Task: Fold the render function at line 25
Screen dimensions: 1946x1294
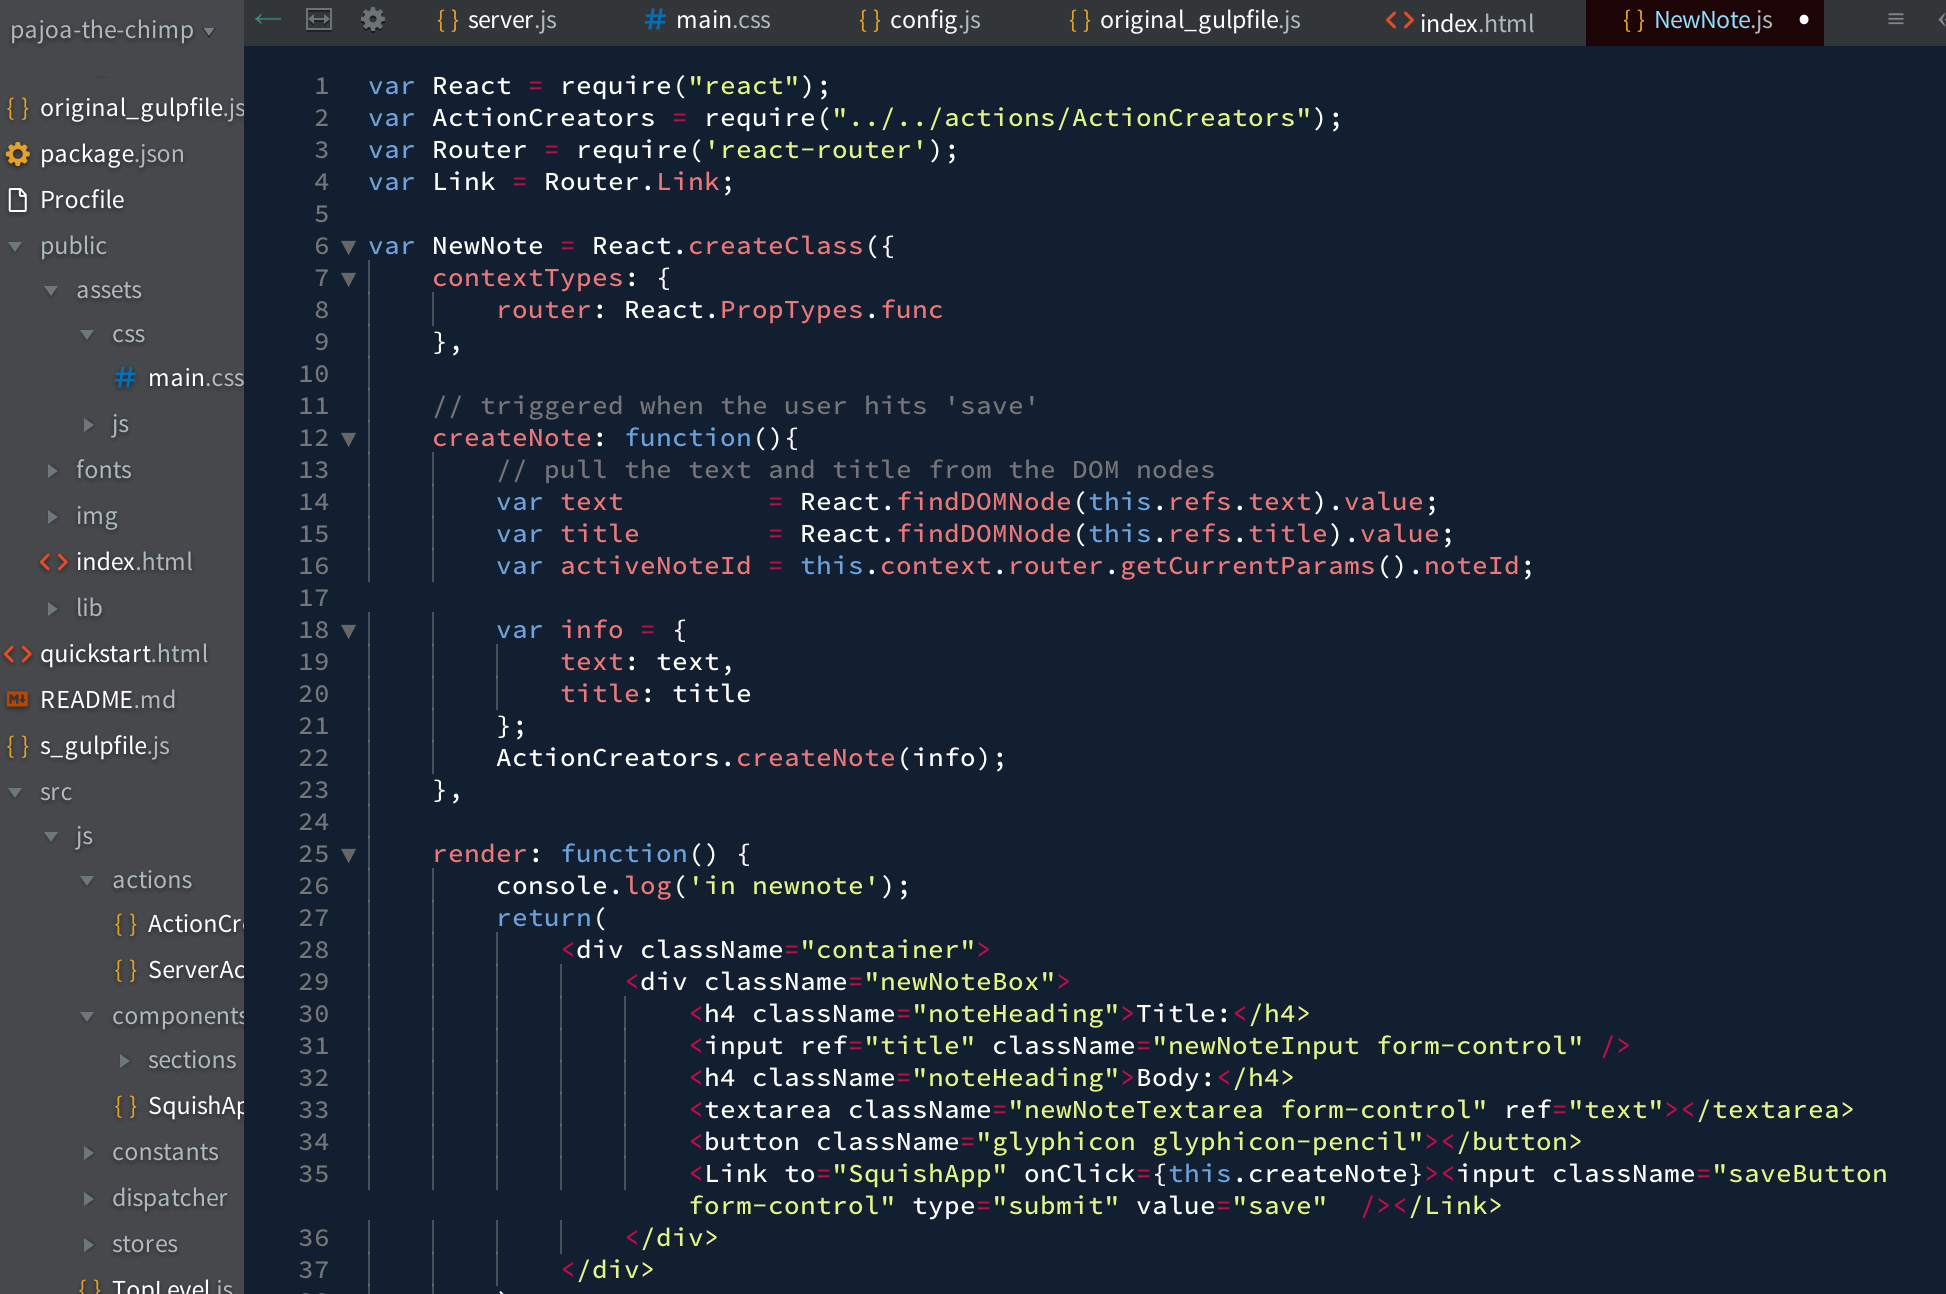Action: tap(348, 855)
